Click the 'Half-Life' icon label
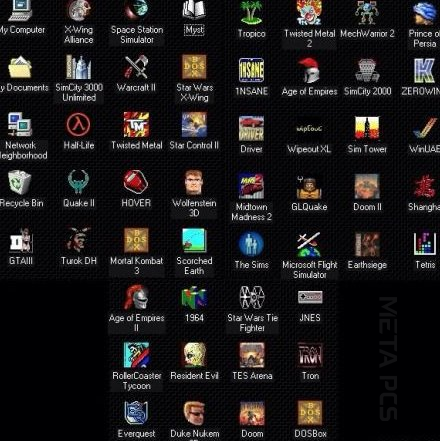This screenshot has width=440, height=441. point(79,145)
